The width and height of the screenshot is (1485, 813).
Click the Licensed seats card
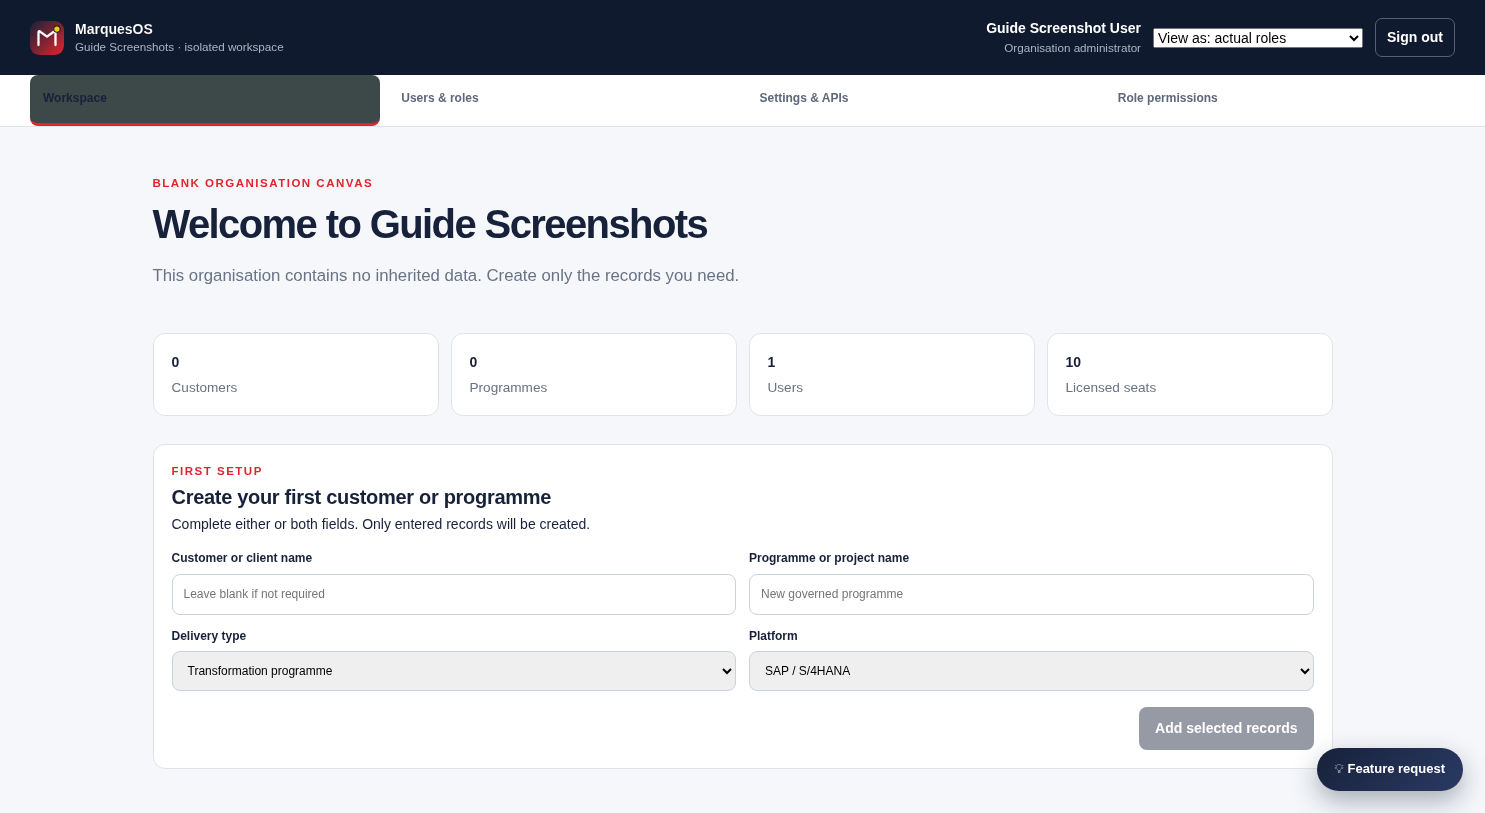(1190, 374)
